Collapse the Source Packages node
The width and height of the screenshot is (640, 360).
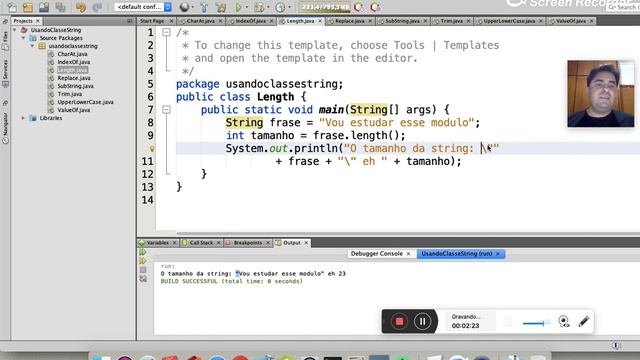pyautogui.click(x=23, y=38)
